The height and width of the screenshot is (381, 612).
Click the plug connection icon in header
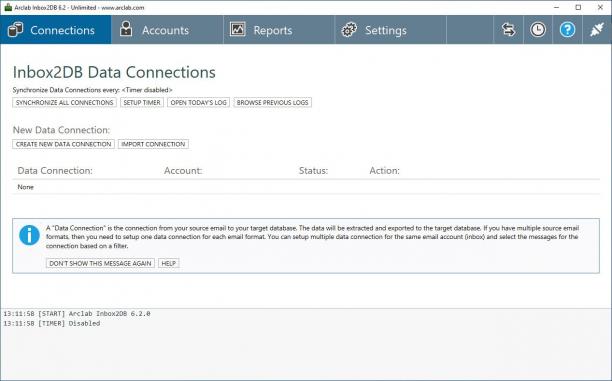click(x=597, y=30)
